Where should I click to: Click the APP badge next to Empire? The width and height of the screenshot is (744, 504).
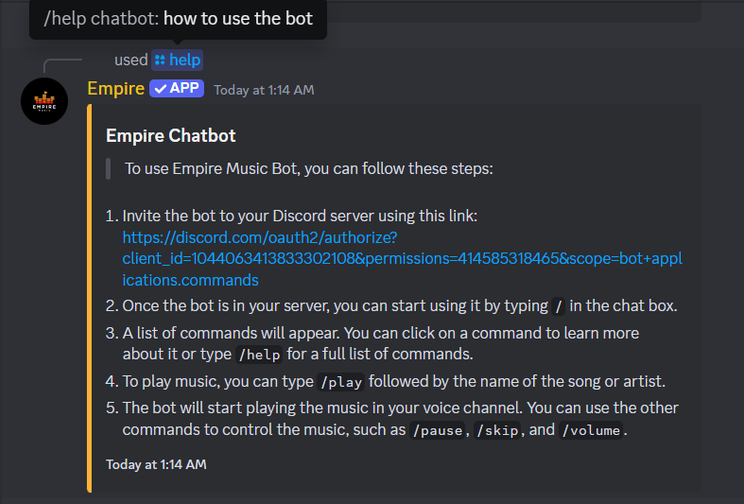click(177, 88)
